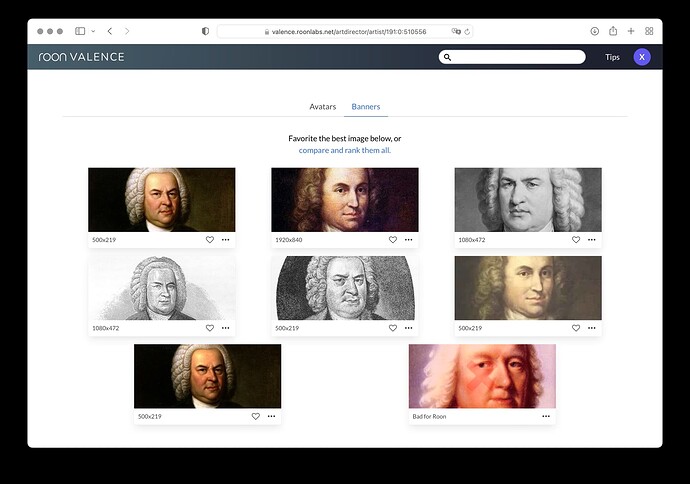Click the '1920x840' size label
690x484 pixels.
point(289,240)
